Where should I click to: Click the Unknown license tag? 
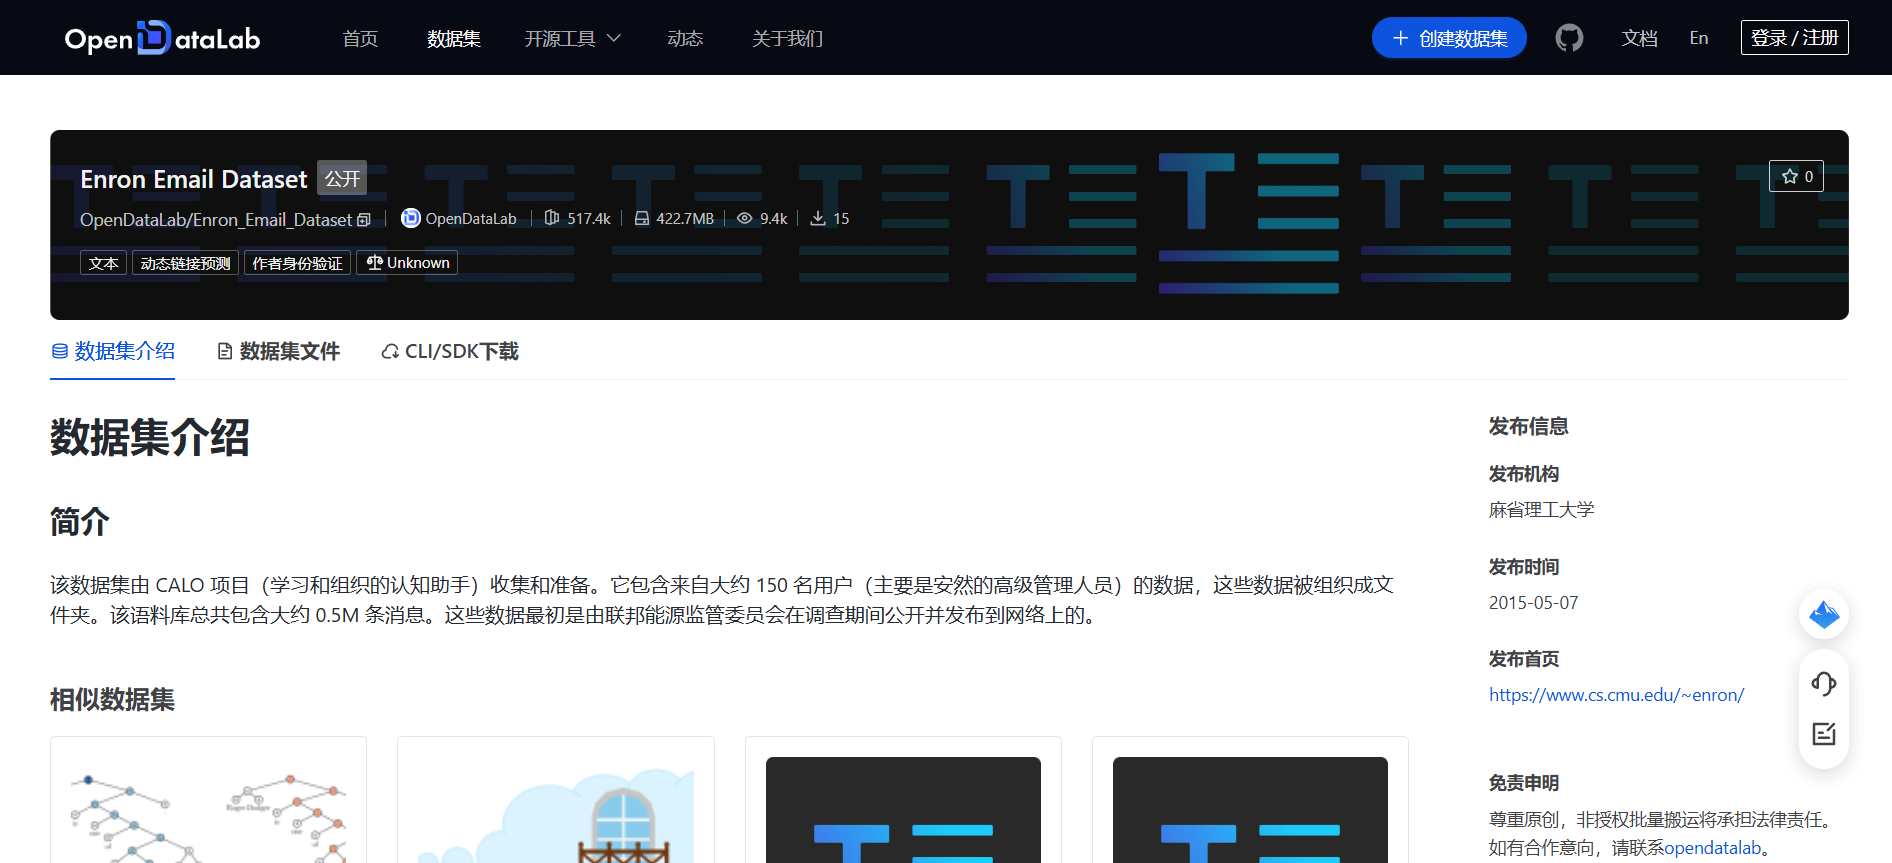click(407, 263)
